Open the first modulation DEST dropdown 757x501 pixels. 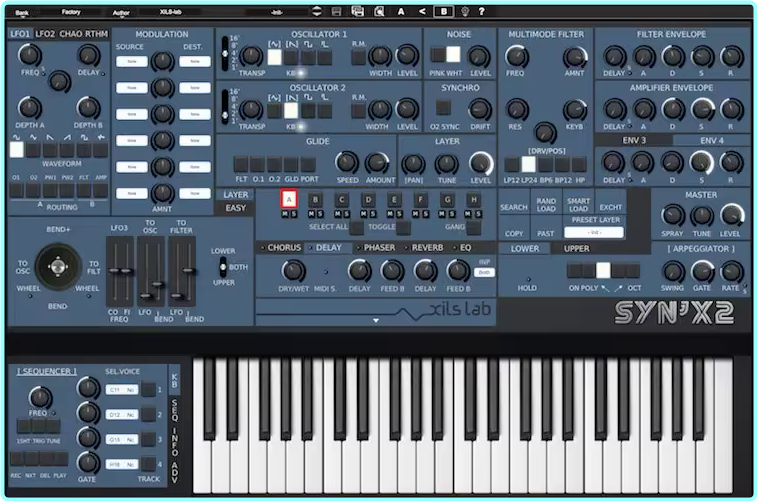click(195, 61)
